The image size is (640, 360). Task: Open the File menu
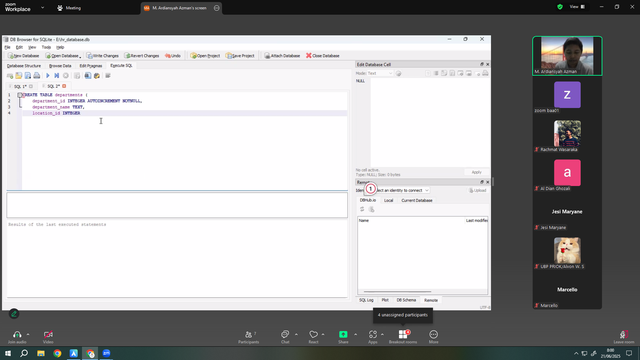(x=7, y=47)
